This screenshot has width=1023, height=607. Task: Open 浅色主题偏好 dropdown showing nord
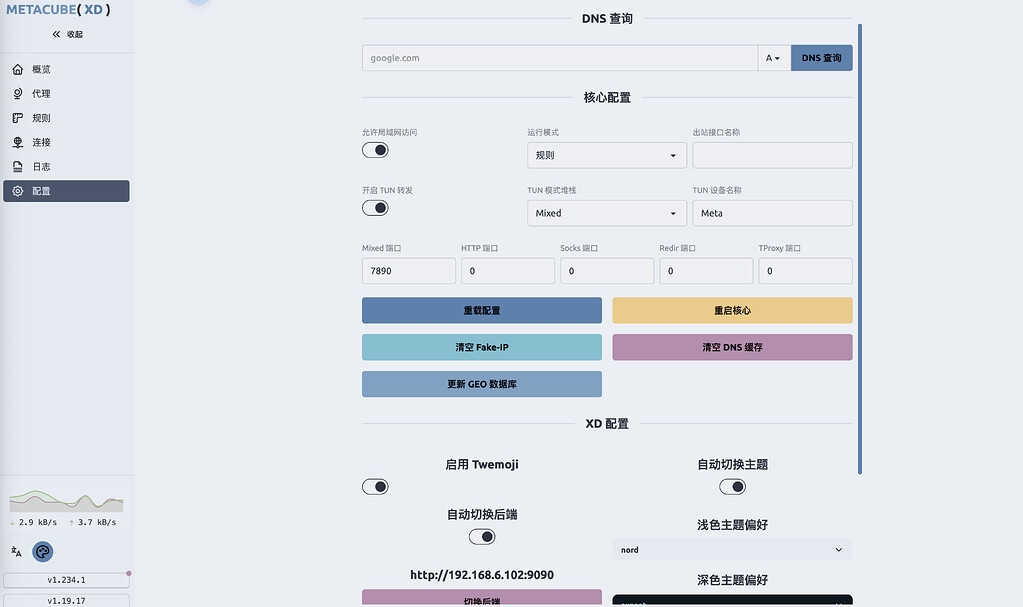(732, 550)
